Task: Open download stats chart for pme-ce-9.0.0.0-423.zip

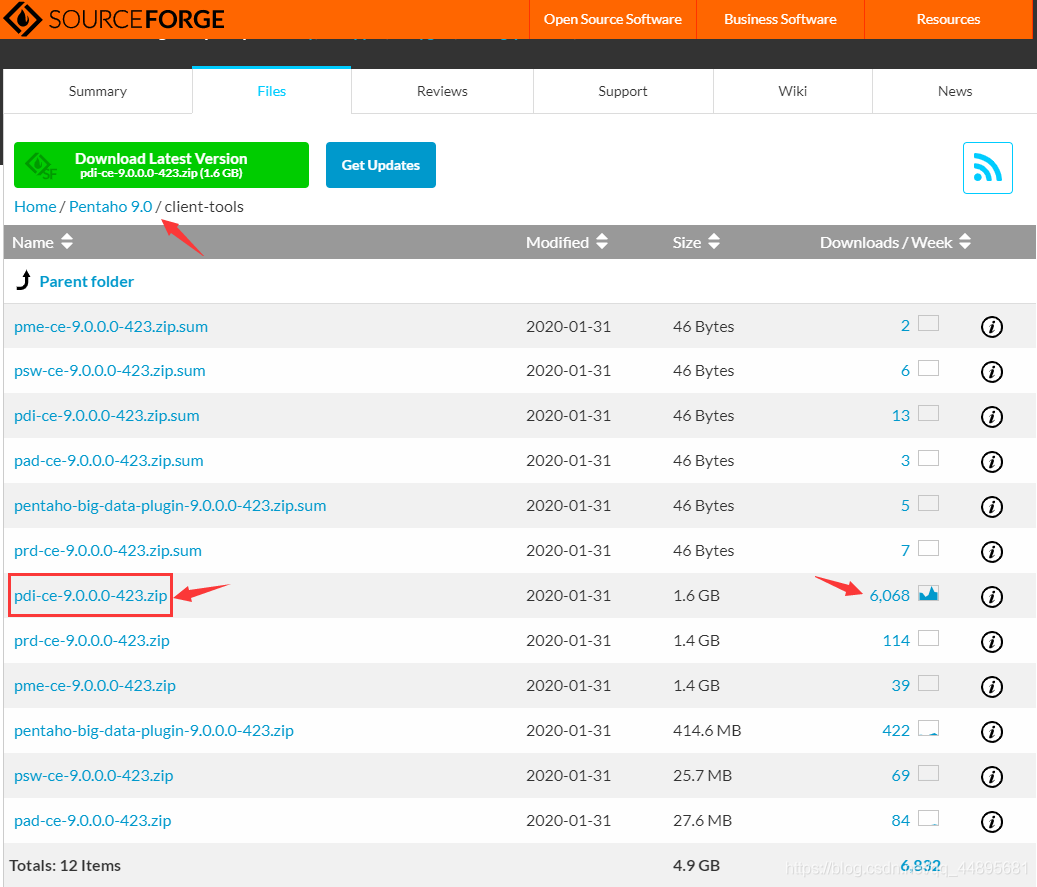Action: click(x=929, y=683)
